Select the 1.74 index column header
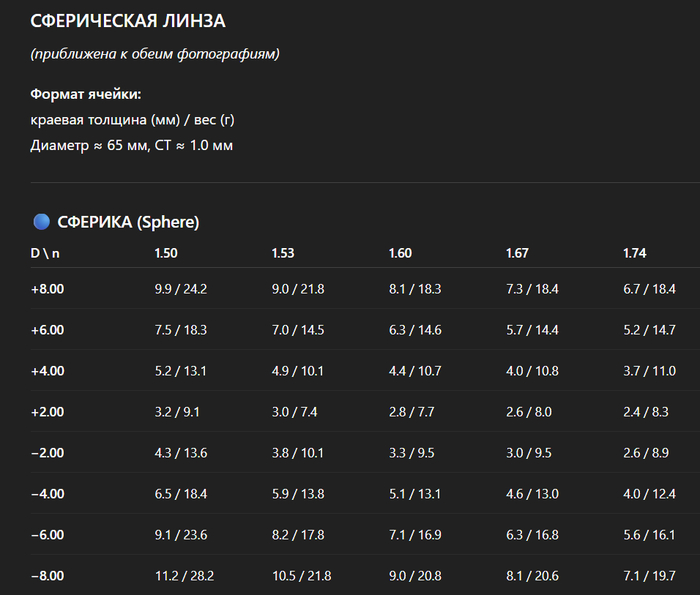The width and height of the screenshot is (700, 595). [635, 253]
